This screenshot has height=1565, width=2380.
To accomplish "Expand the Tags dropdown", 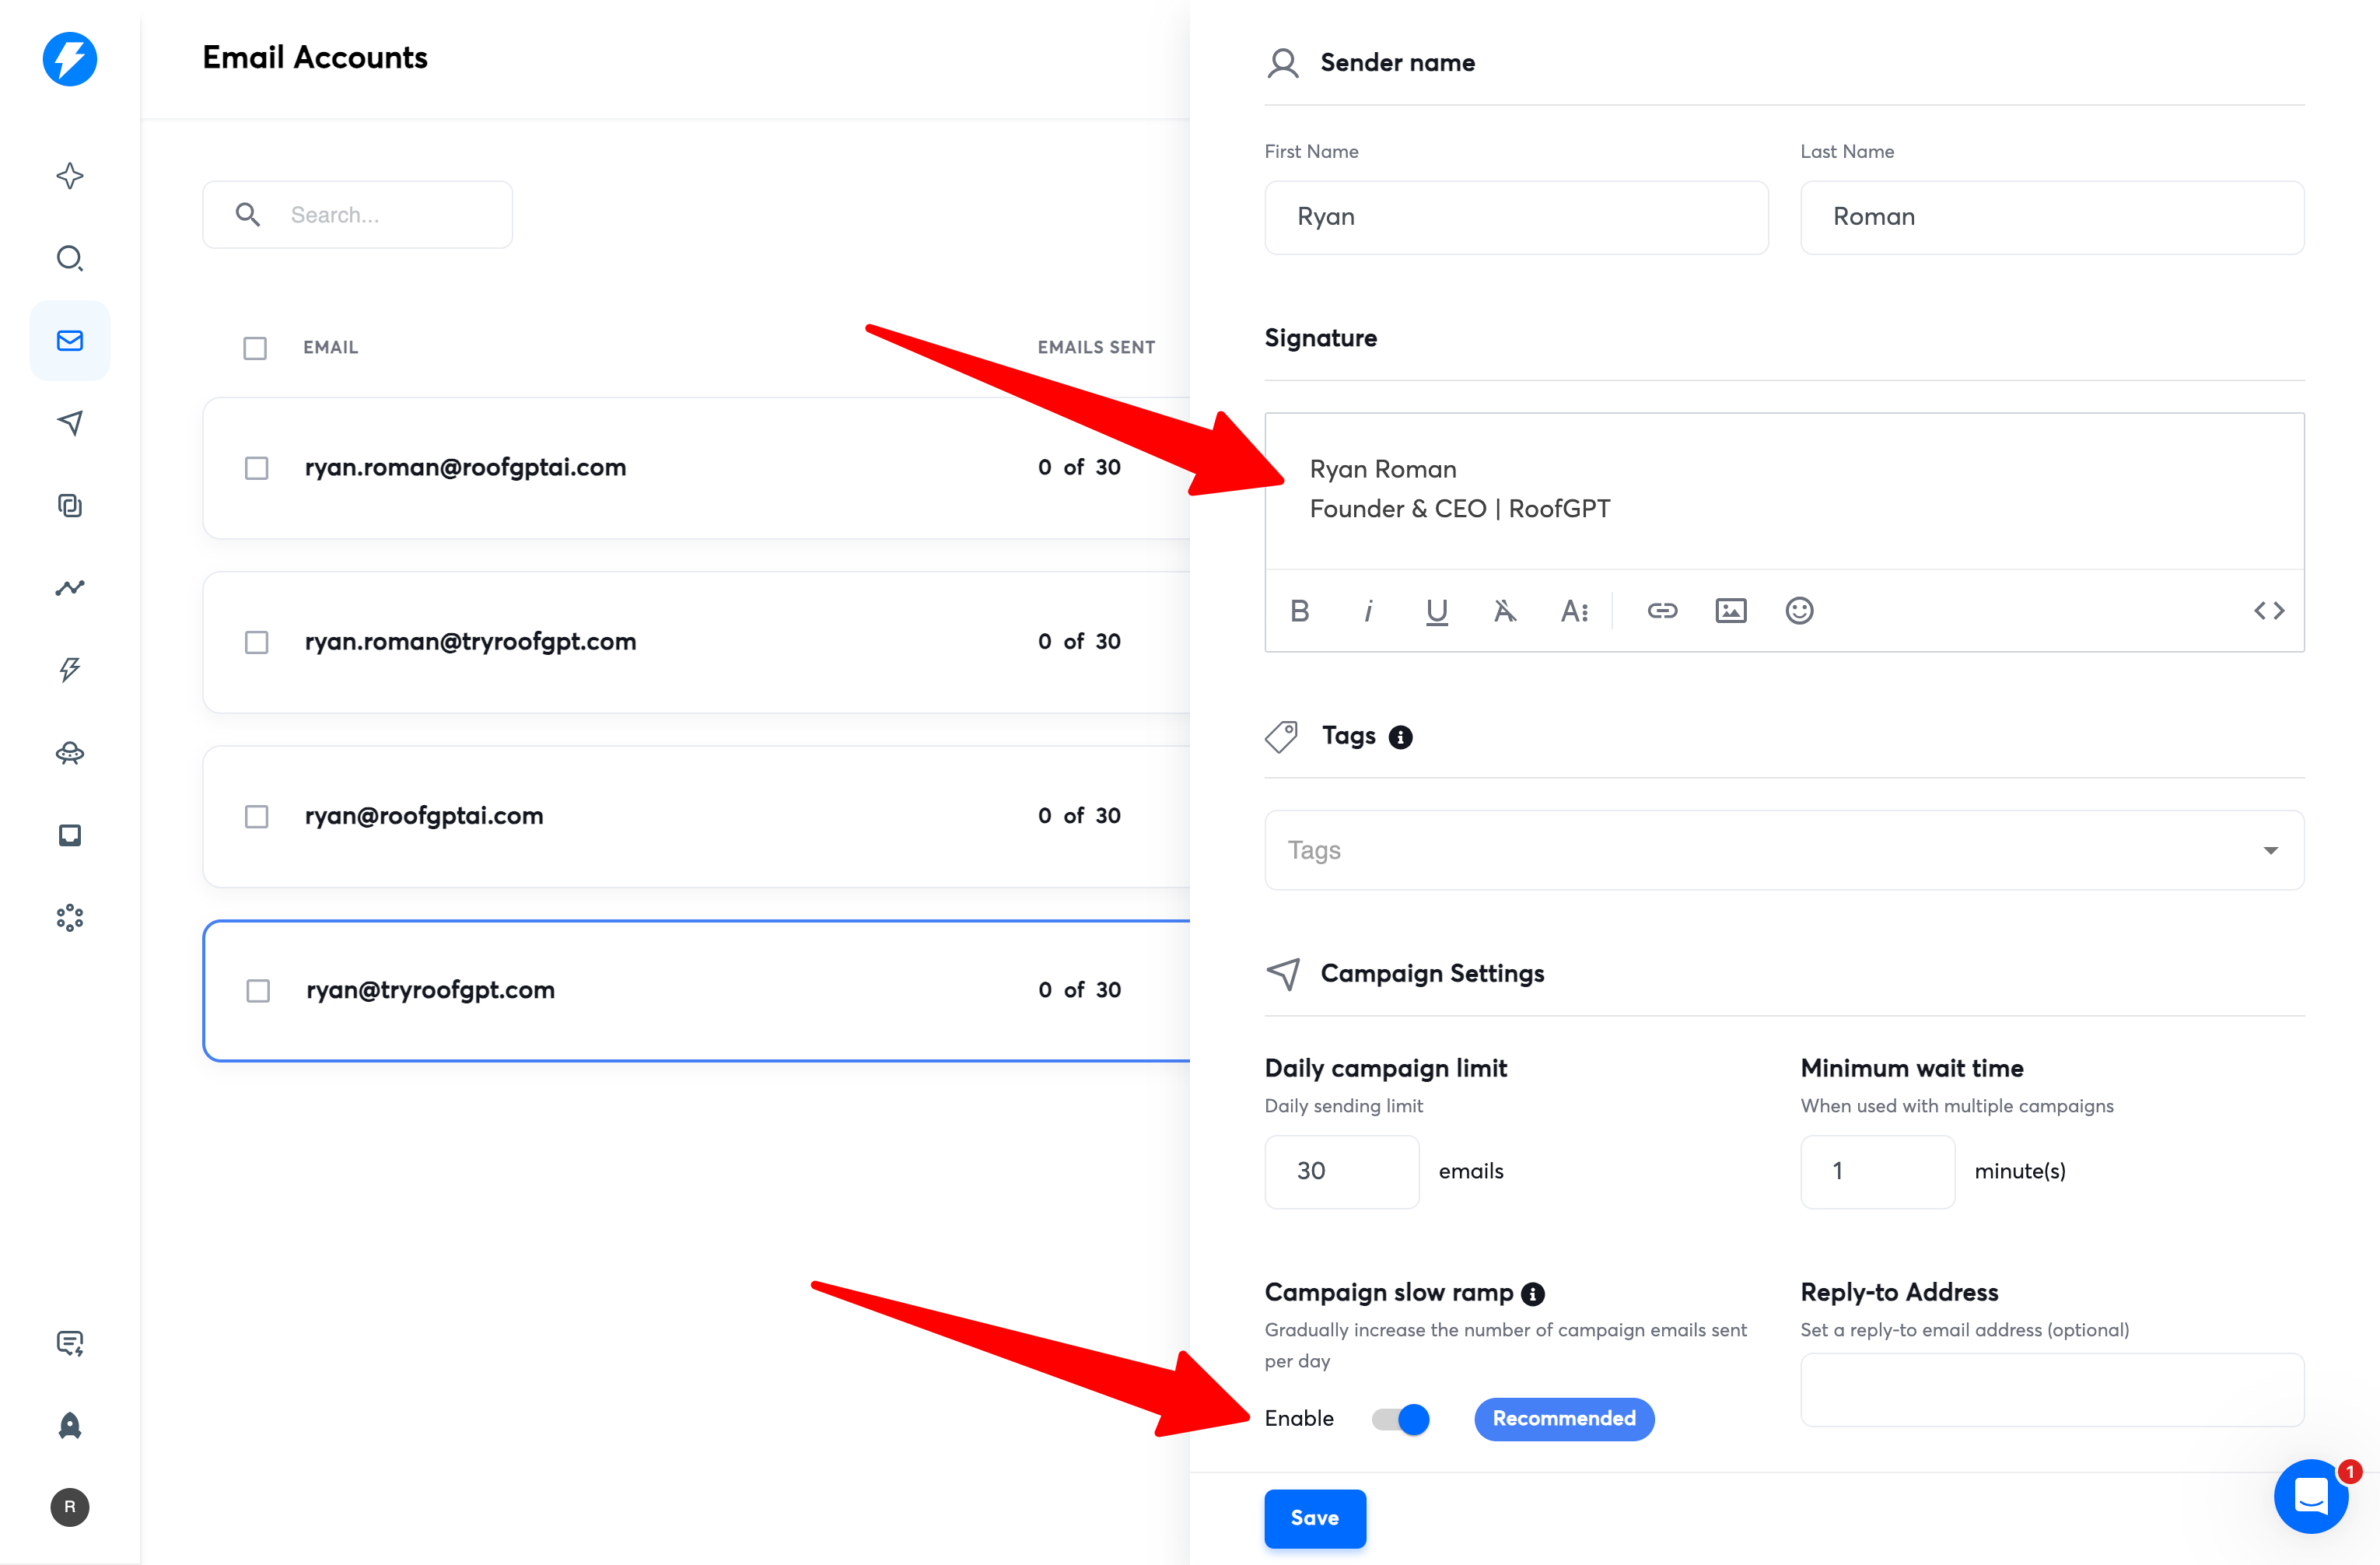I will tap(2270, 850).
